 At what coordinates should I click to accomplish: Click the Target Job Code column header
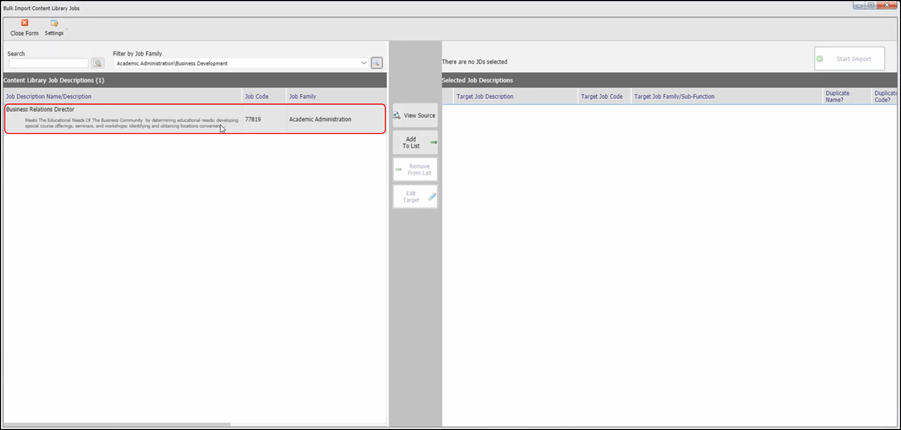603,96
